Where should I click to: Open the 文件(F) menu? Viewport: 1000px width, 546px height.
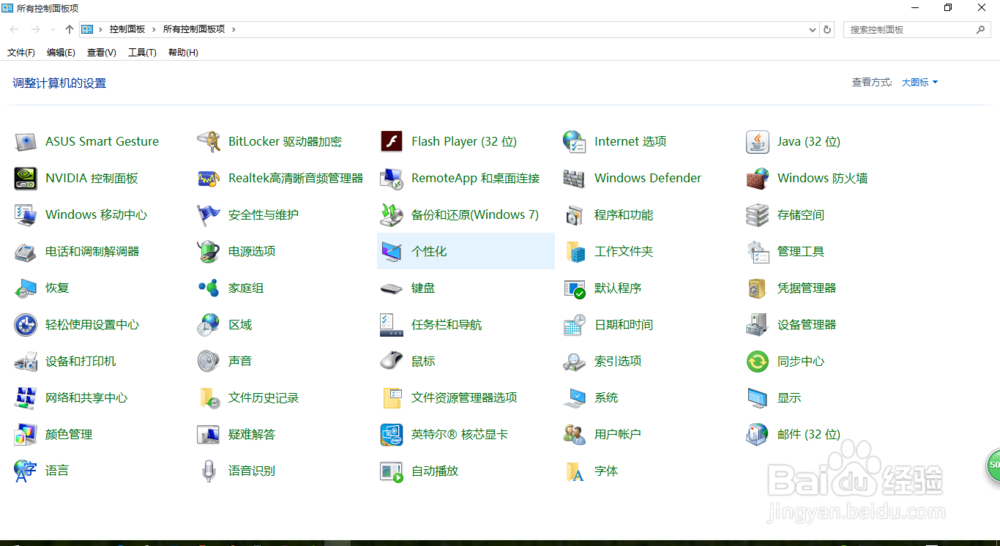pyautogui.click(x=21, y=53)
